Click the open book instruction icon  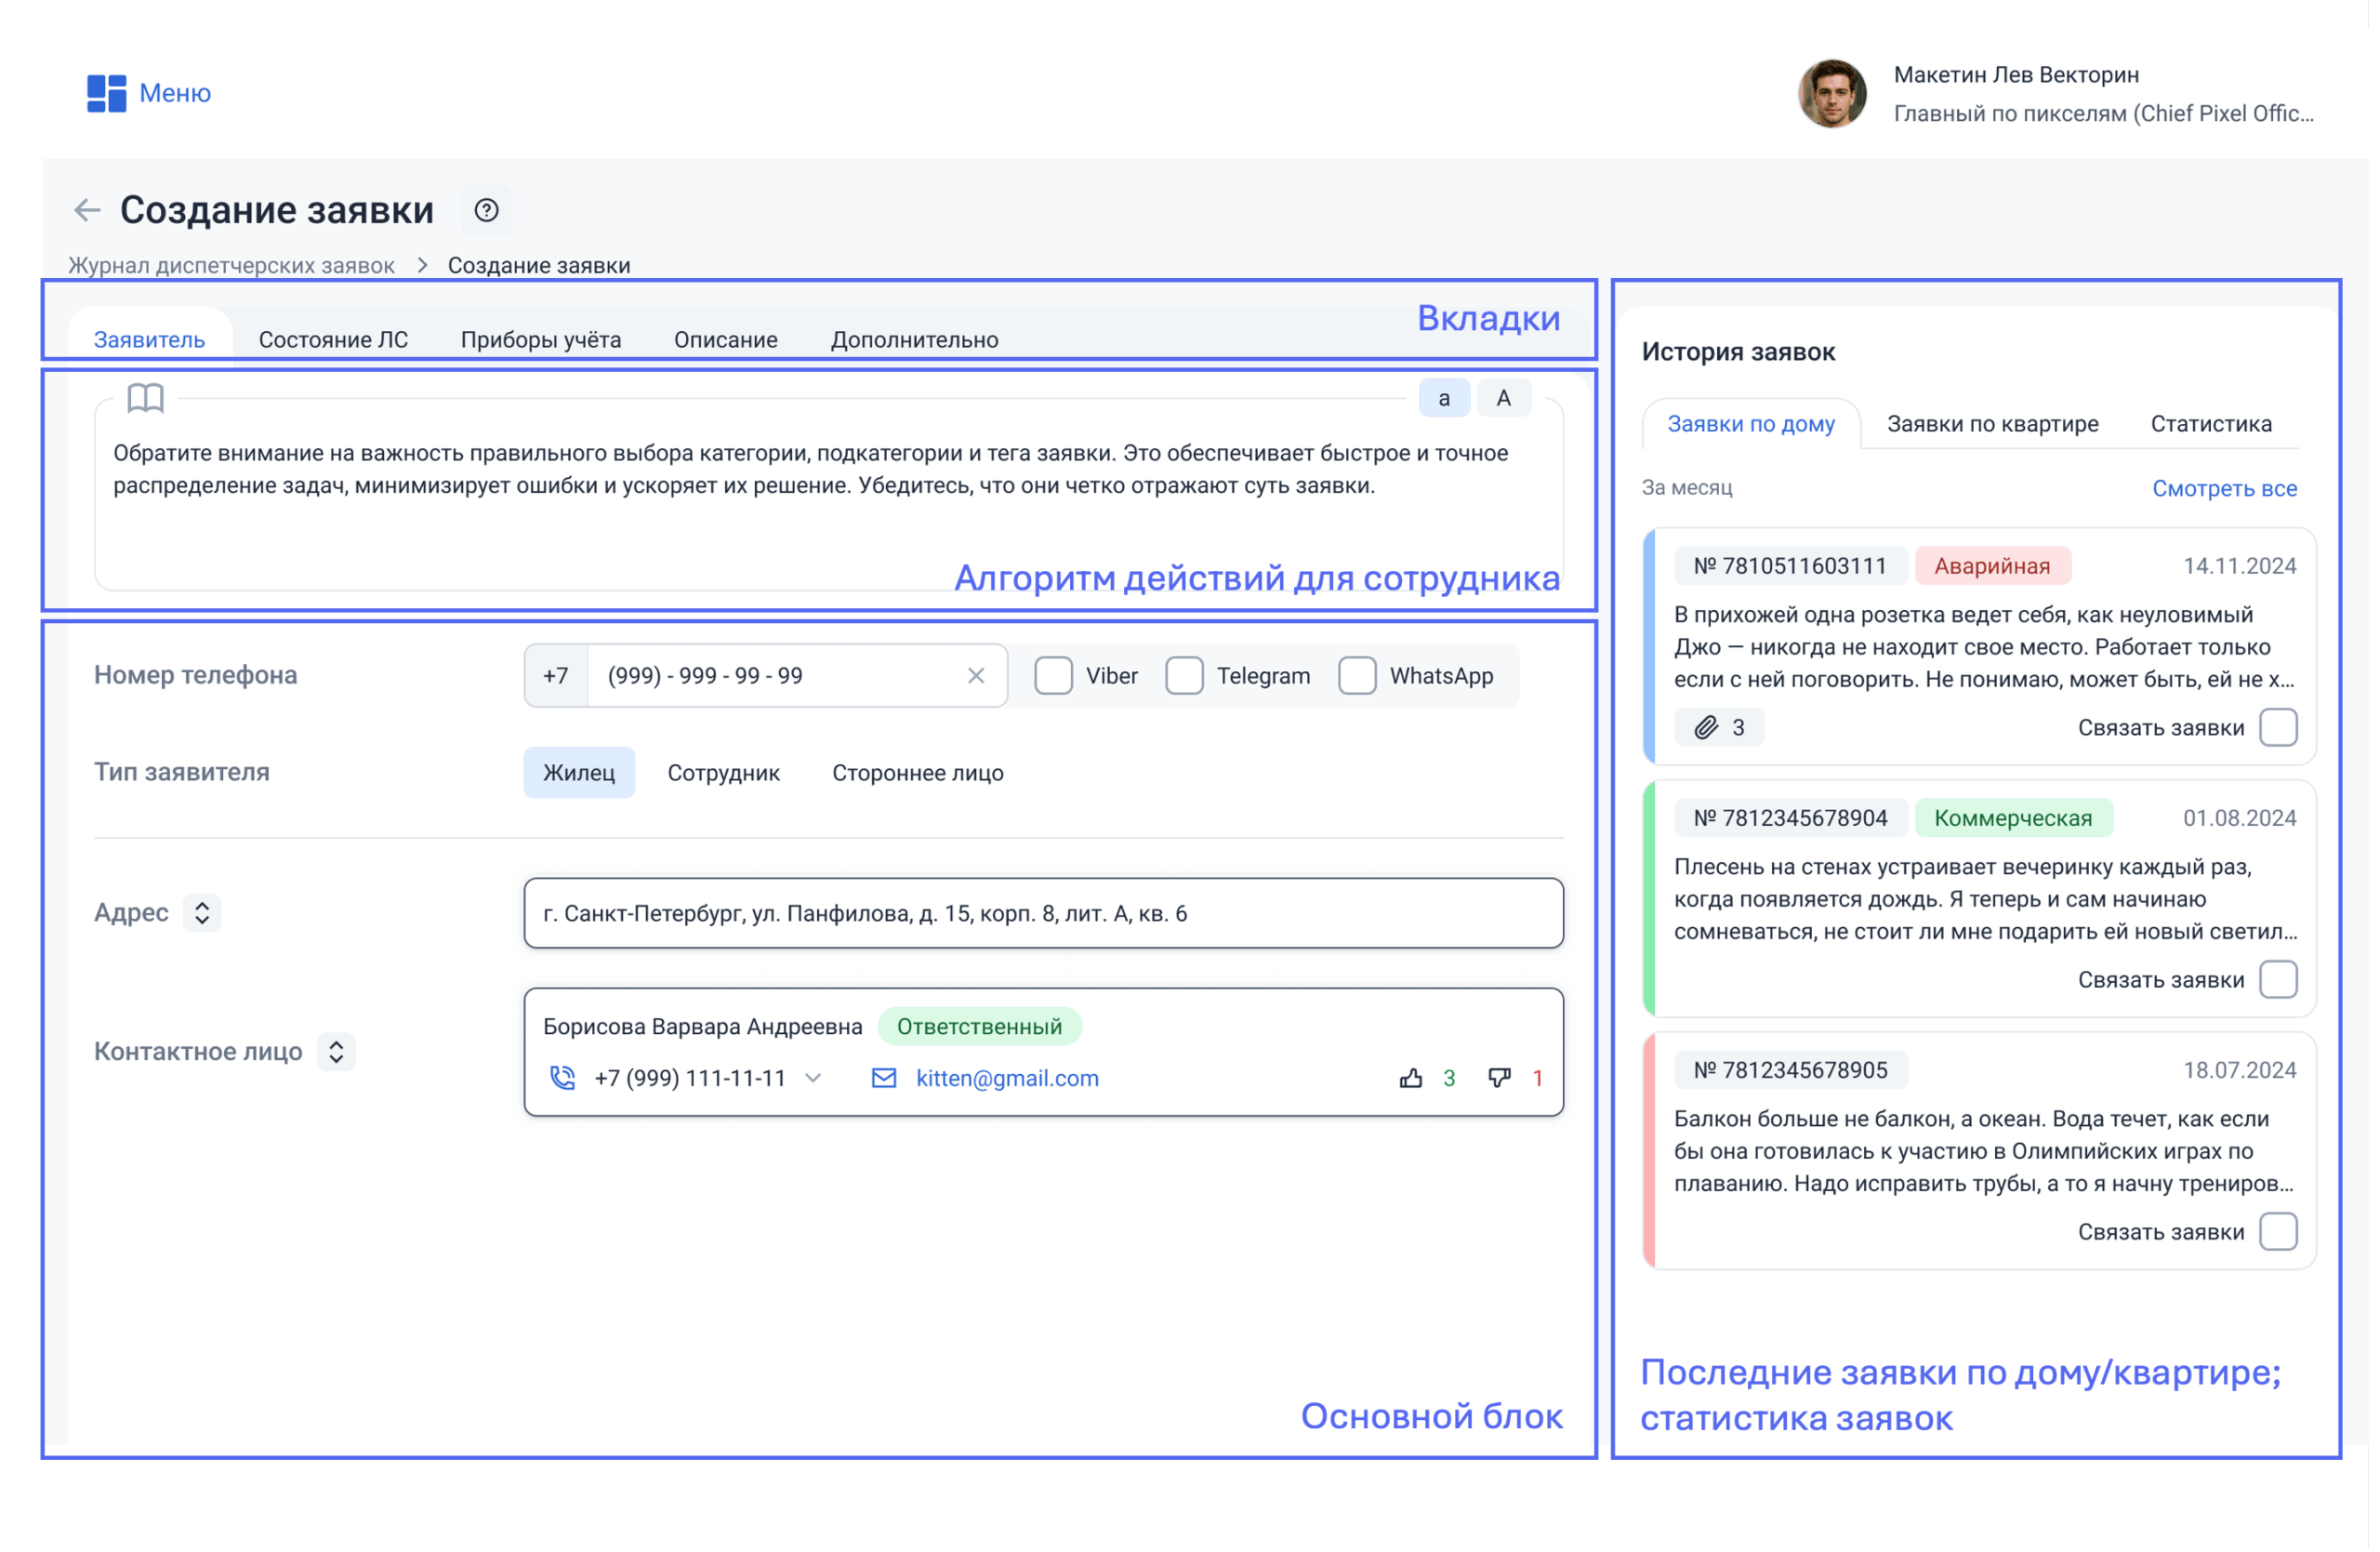[x=146, y=399]
